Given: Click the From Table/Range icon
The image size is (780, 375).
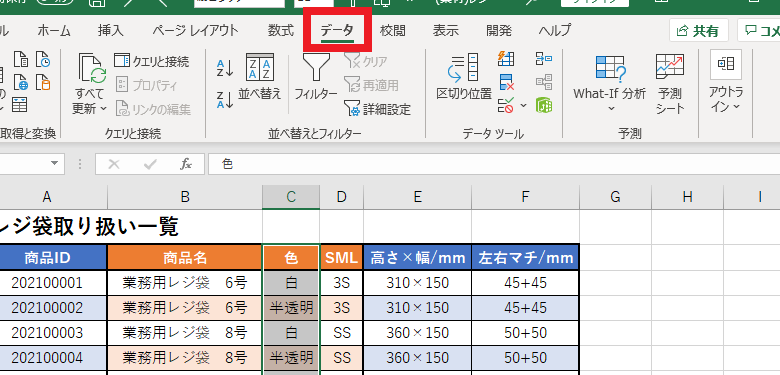Looking at the screenshot, I should (20, 104).
